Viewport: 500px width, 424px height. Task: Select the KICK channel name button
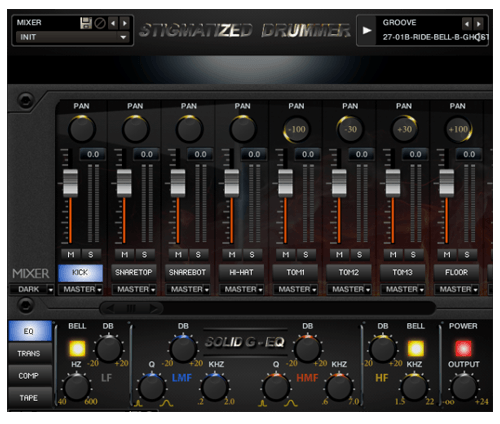tap(81, 273)
